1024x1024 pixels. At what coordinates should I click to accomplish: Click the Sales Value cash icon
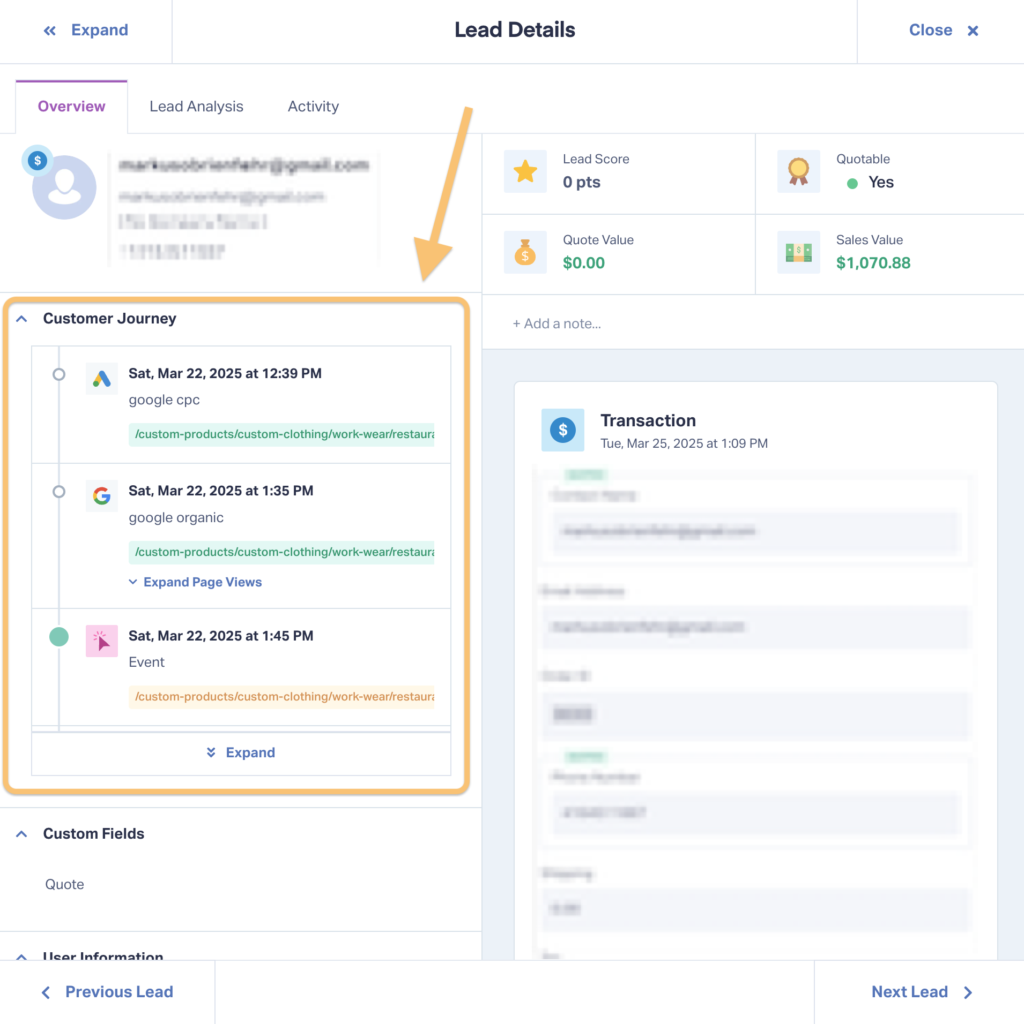tap(798, 253)
